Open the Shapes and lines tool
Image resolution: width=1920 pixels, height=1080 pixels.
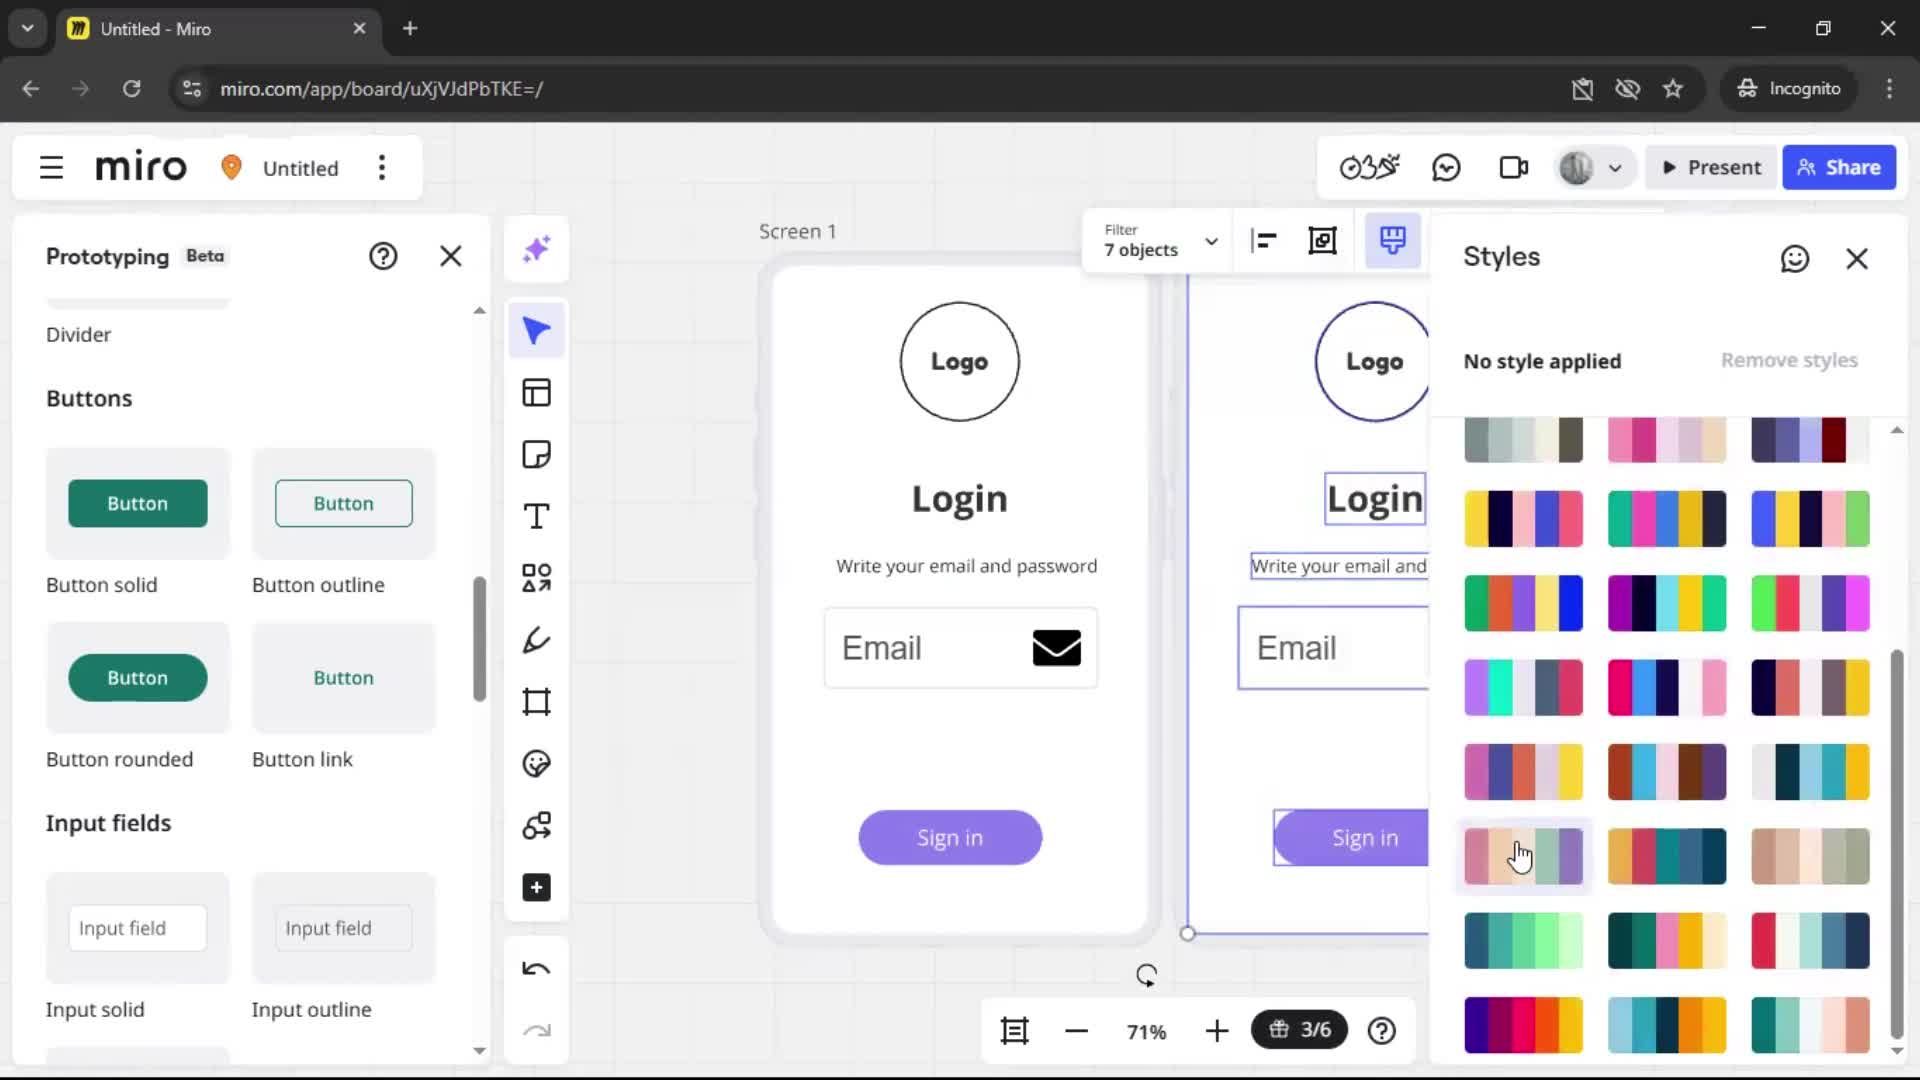[x=537, y=578]
